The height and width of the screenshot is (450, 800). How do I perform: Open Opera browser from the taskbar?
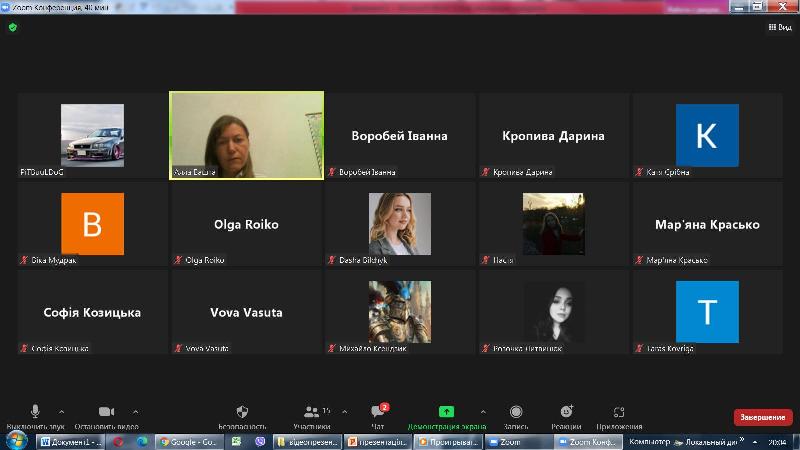[118, 442]
